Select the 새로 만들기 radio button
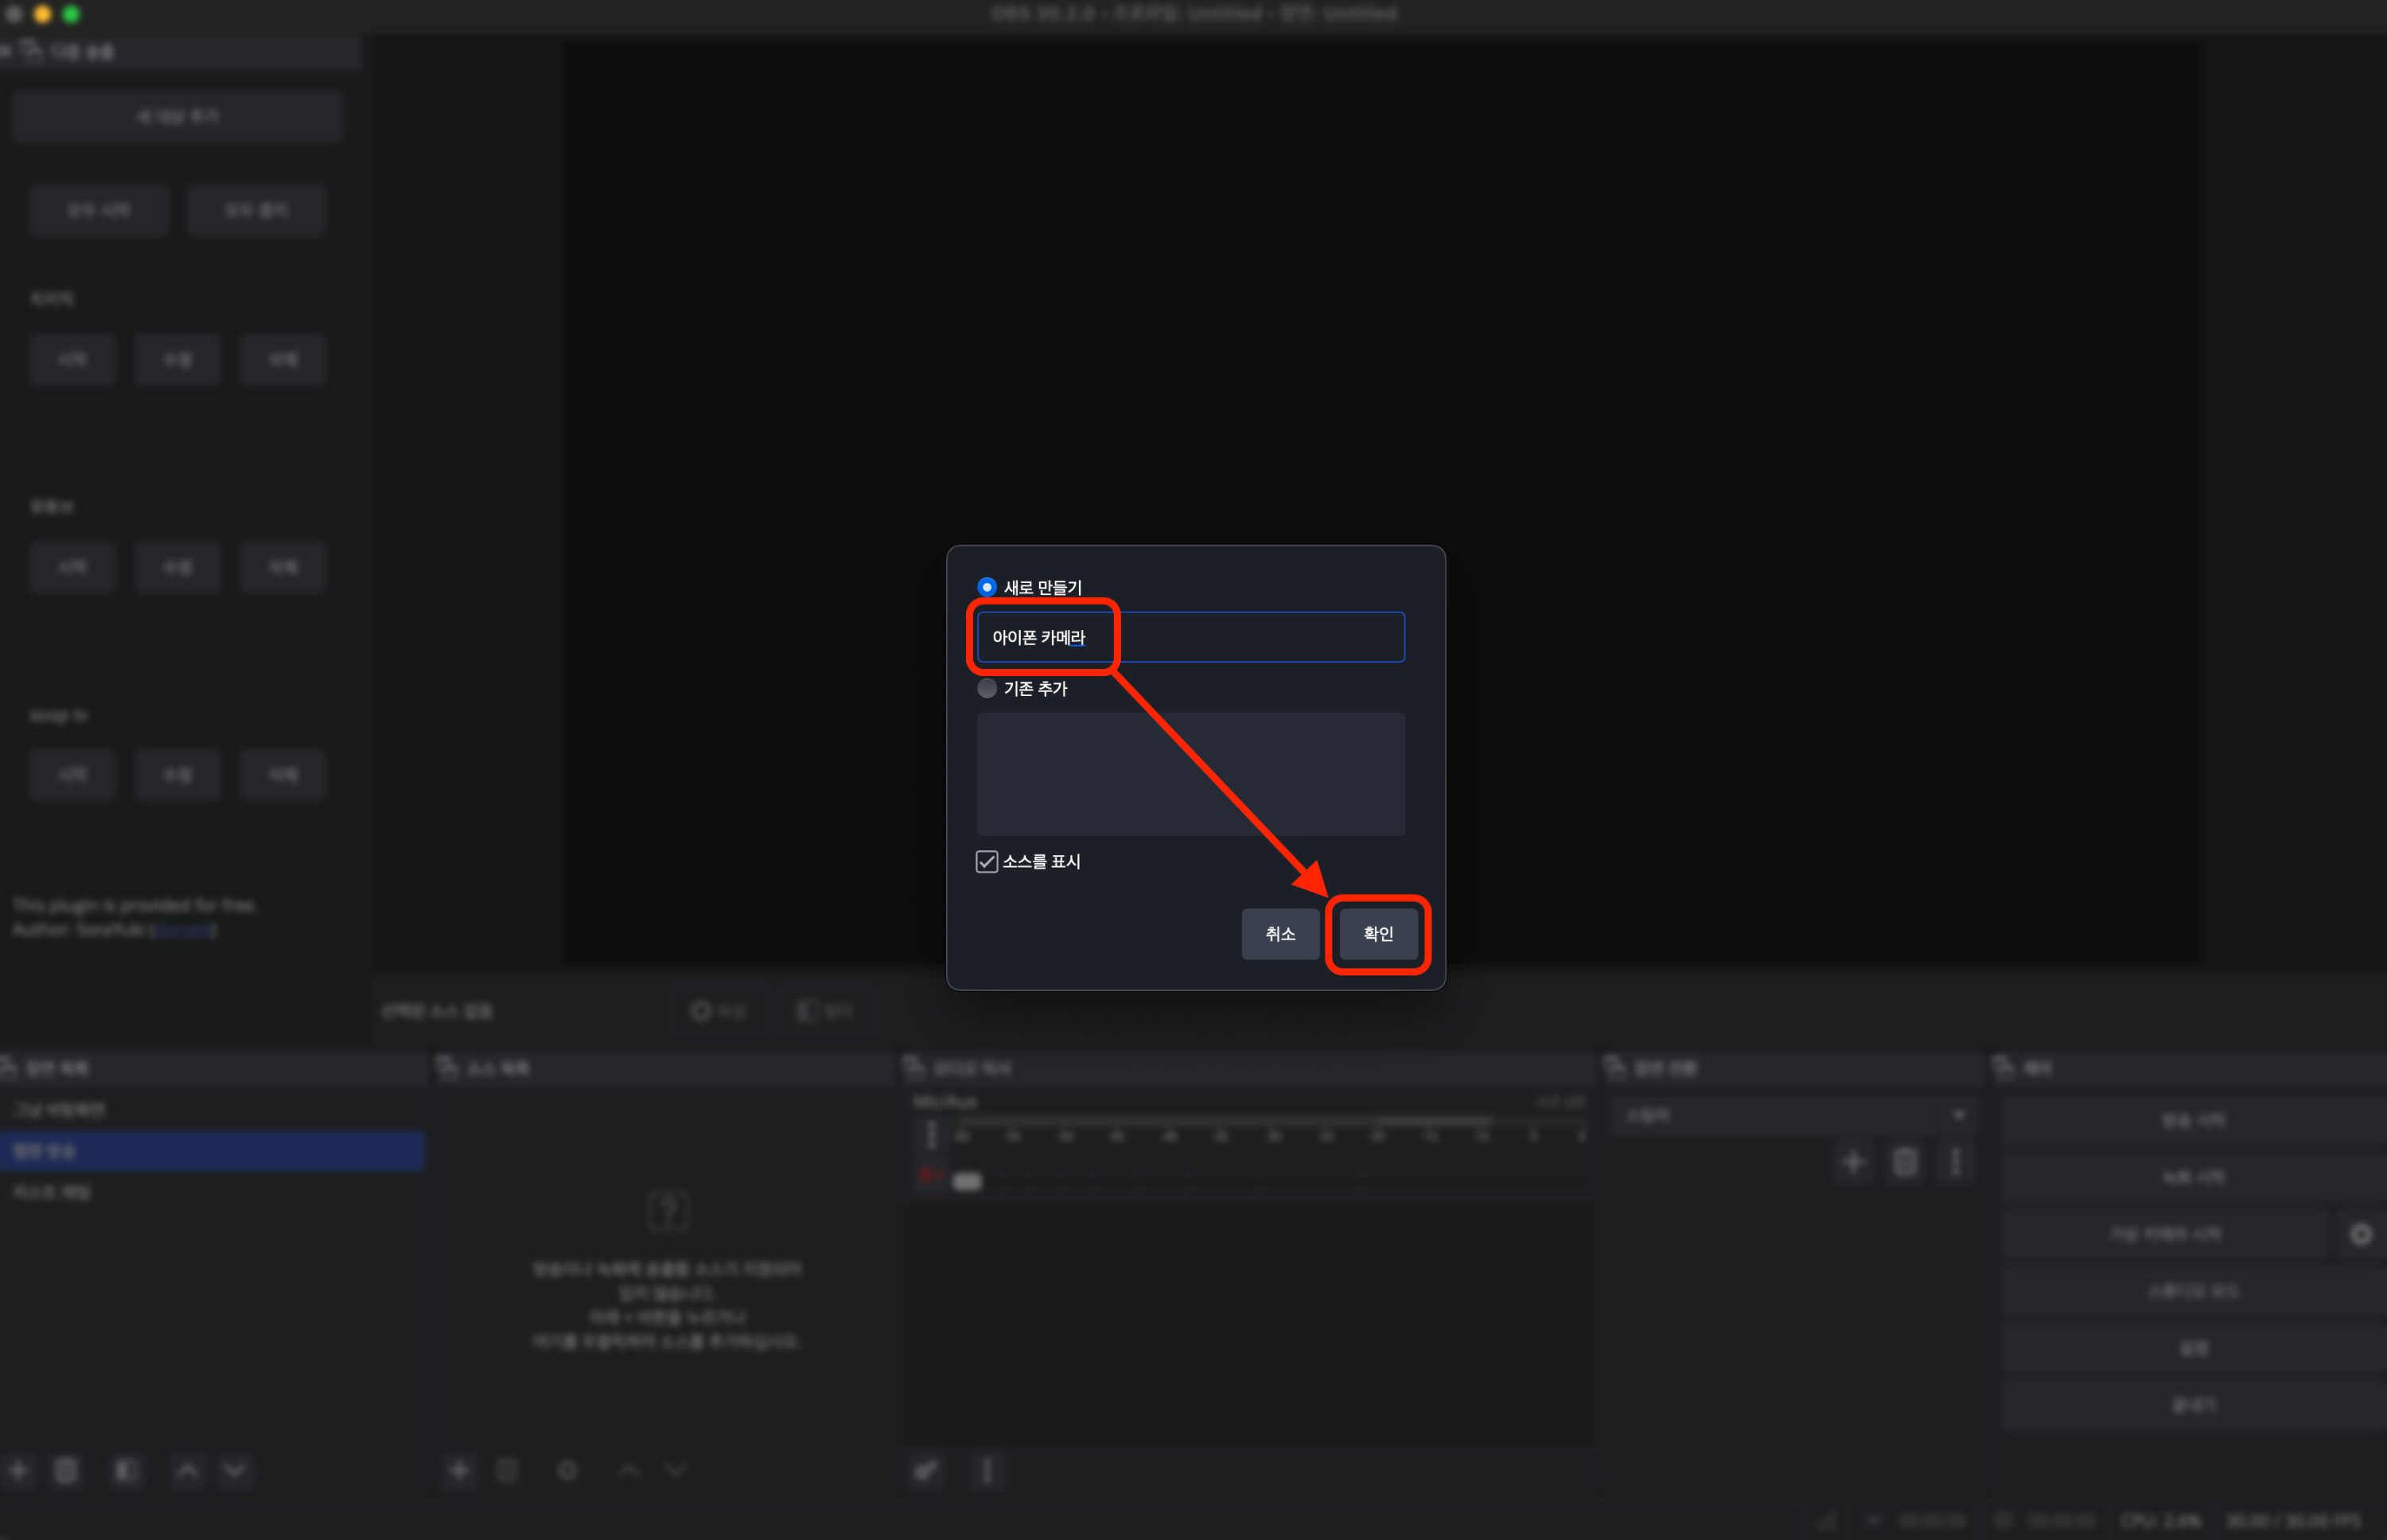 coord(986,587)
